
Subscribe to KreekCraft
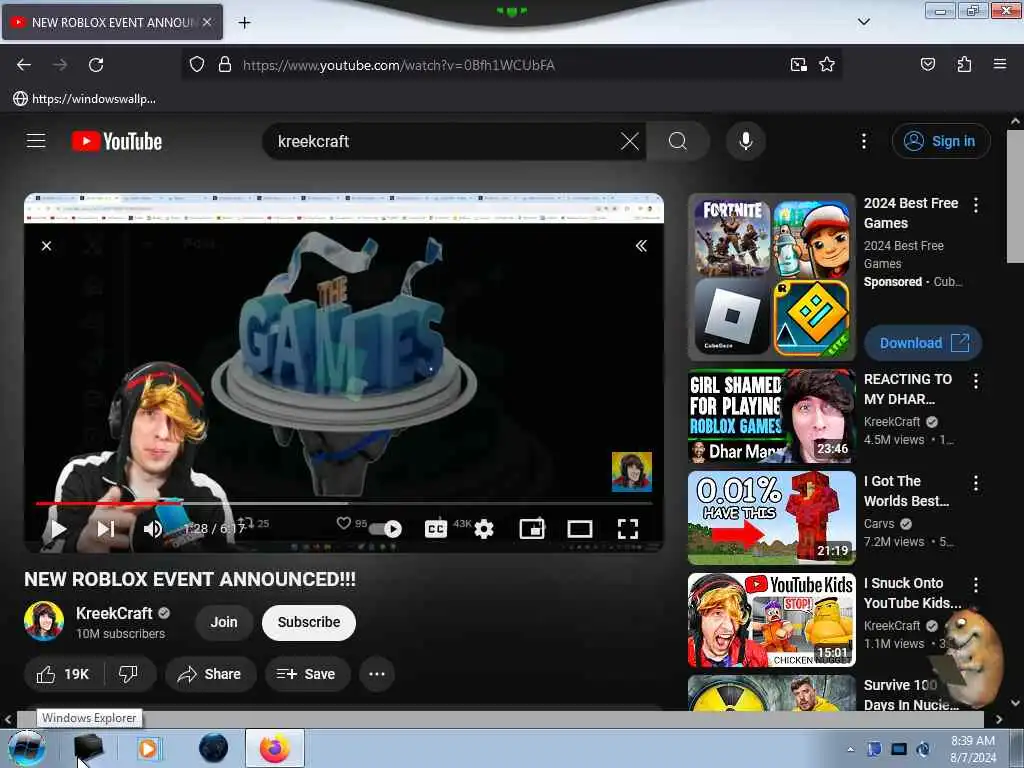click(309, 622)
